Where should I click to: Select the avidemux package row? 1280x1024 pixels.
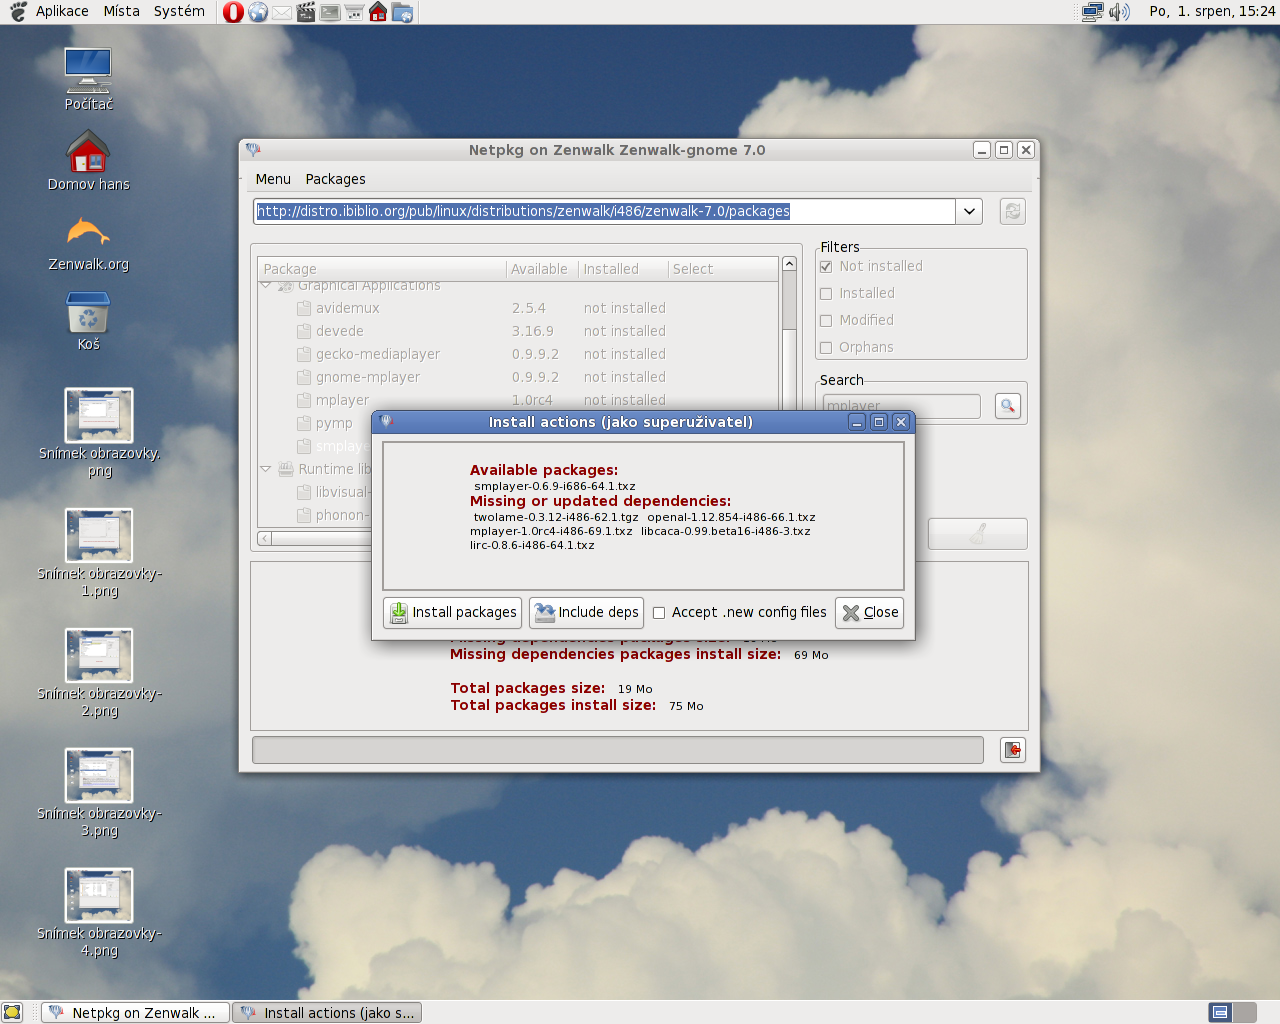pyautogui.click(x=518, y=308)
